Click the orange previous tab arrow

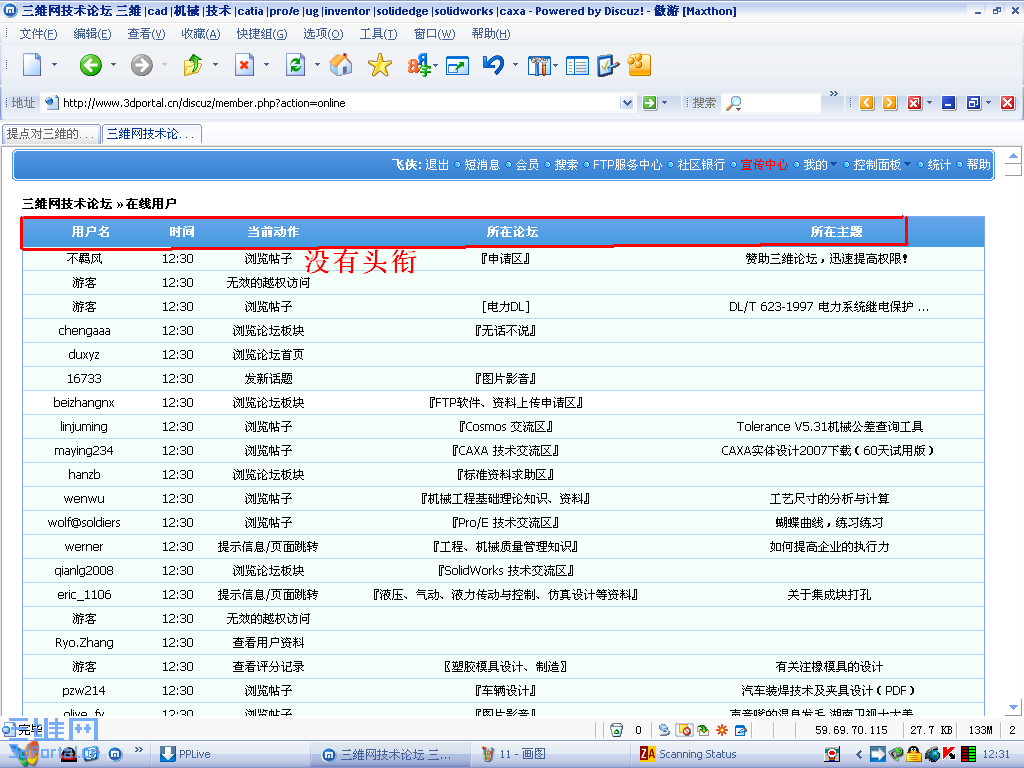point(867,103)
